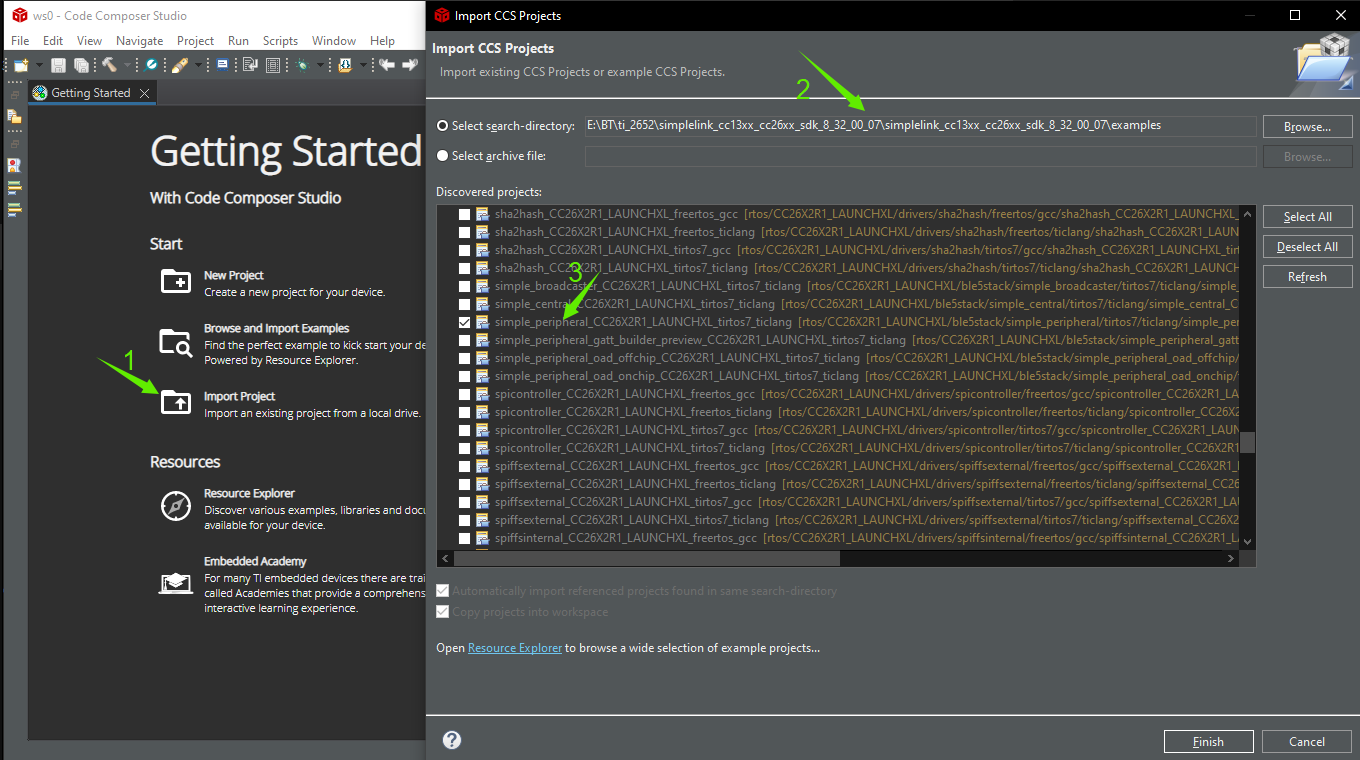This screenshot has height=760, width=1360.
Task: Click the Forward arrow toolbar icon
Action: pos(410,65)
